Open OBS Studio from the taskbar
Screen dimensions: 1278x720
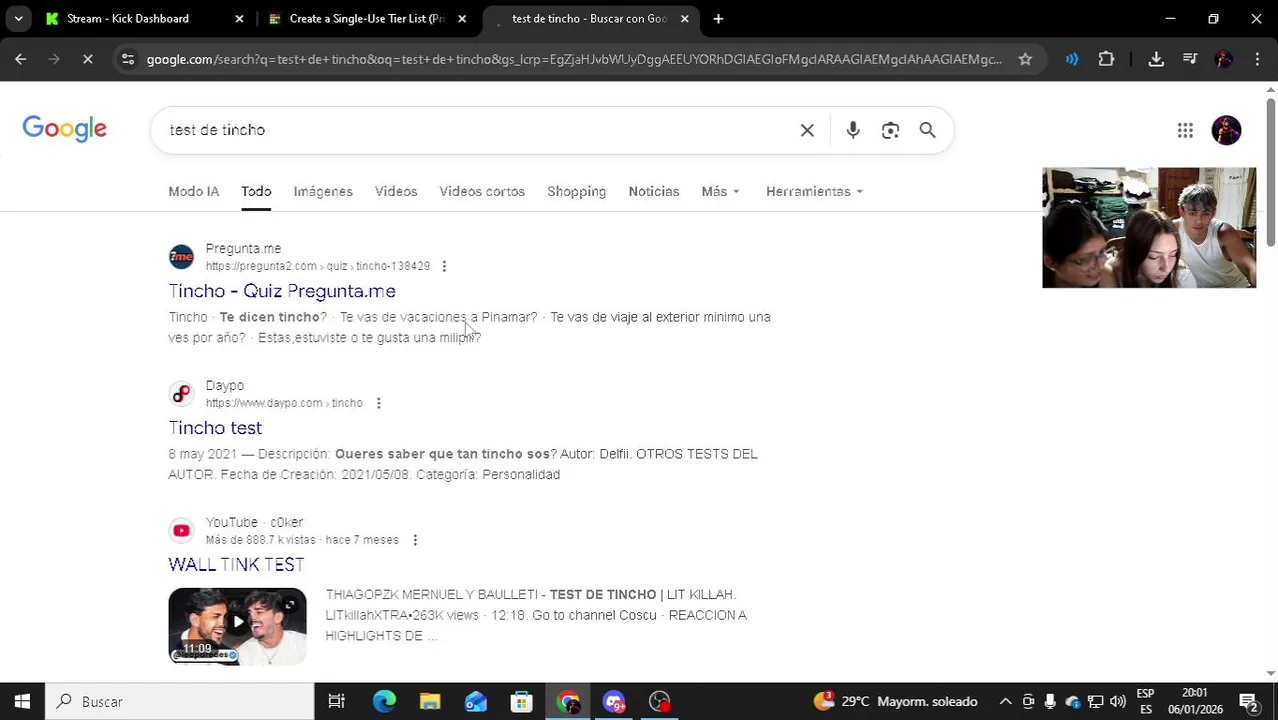click(x=660, y=701)
